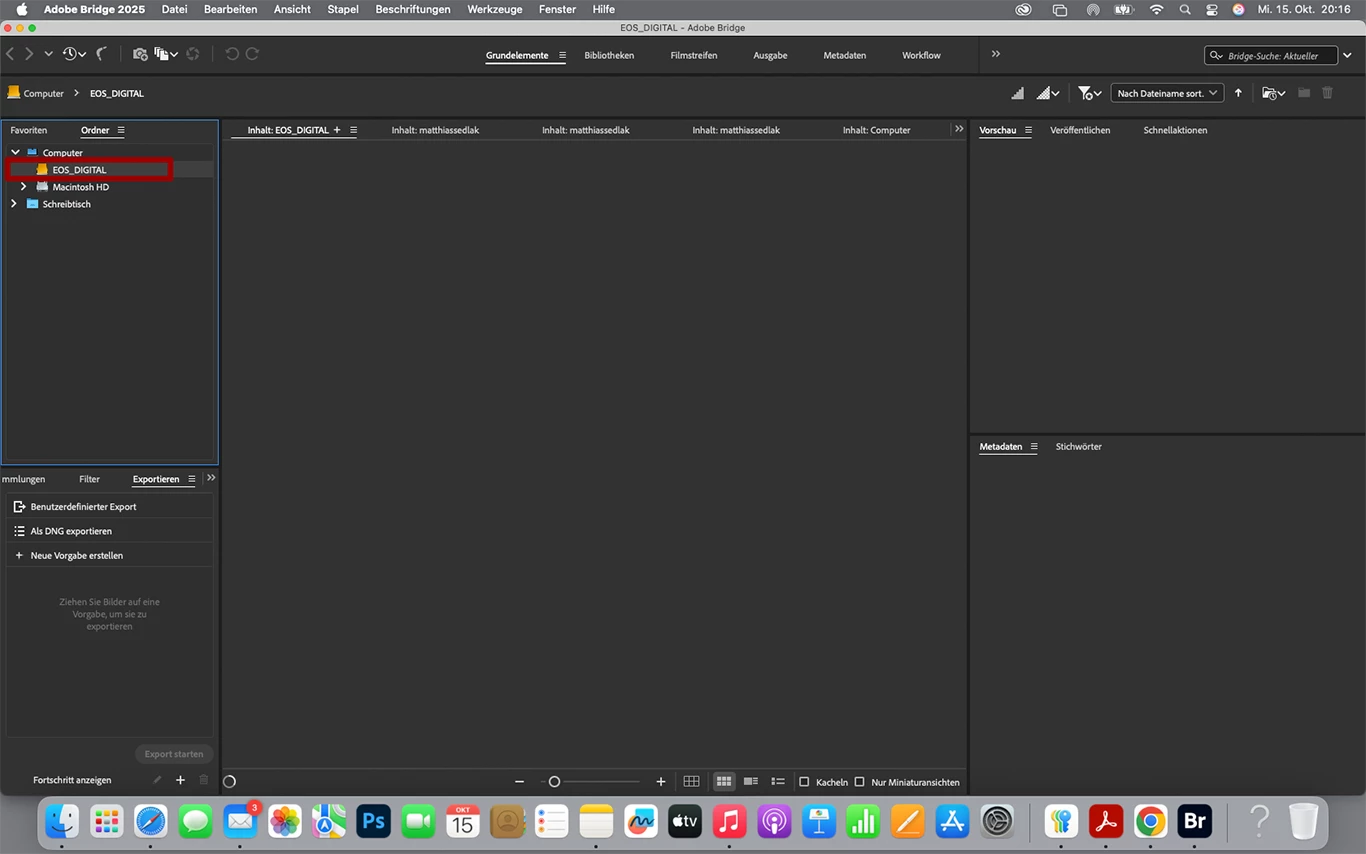Click Computer in the path breadcrumb

(43, 93)
